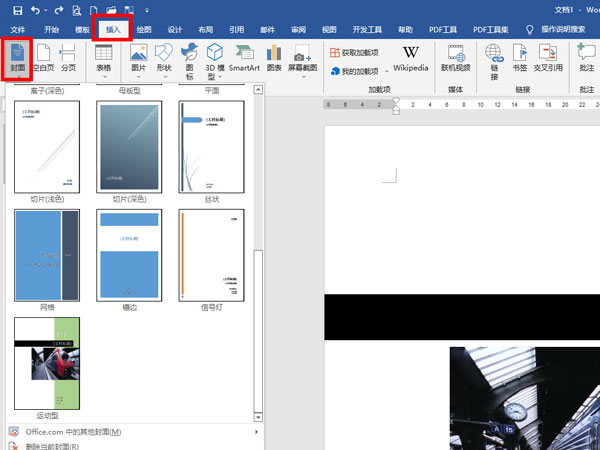Click the 联机视频 online video icon

tap(455, 58)
